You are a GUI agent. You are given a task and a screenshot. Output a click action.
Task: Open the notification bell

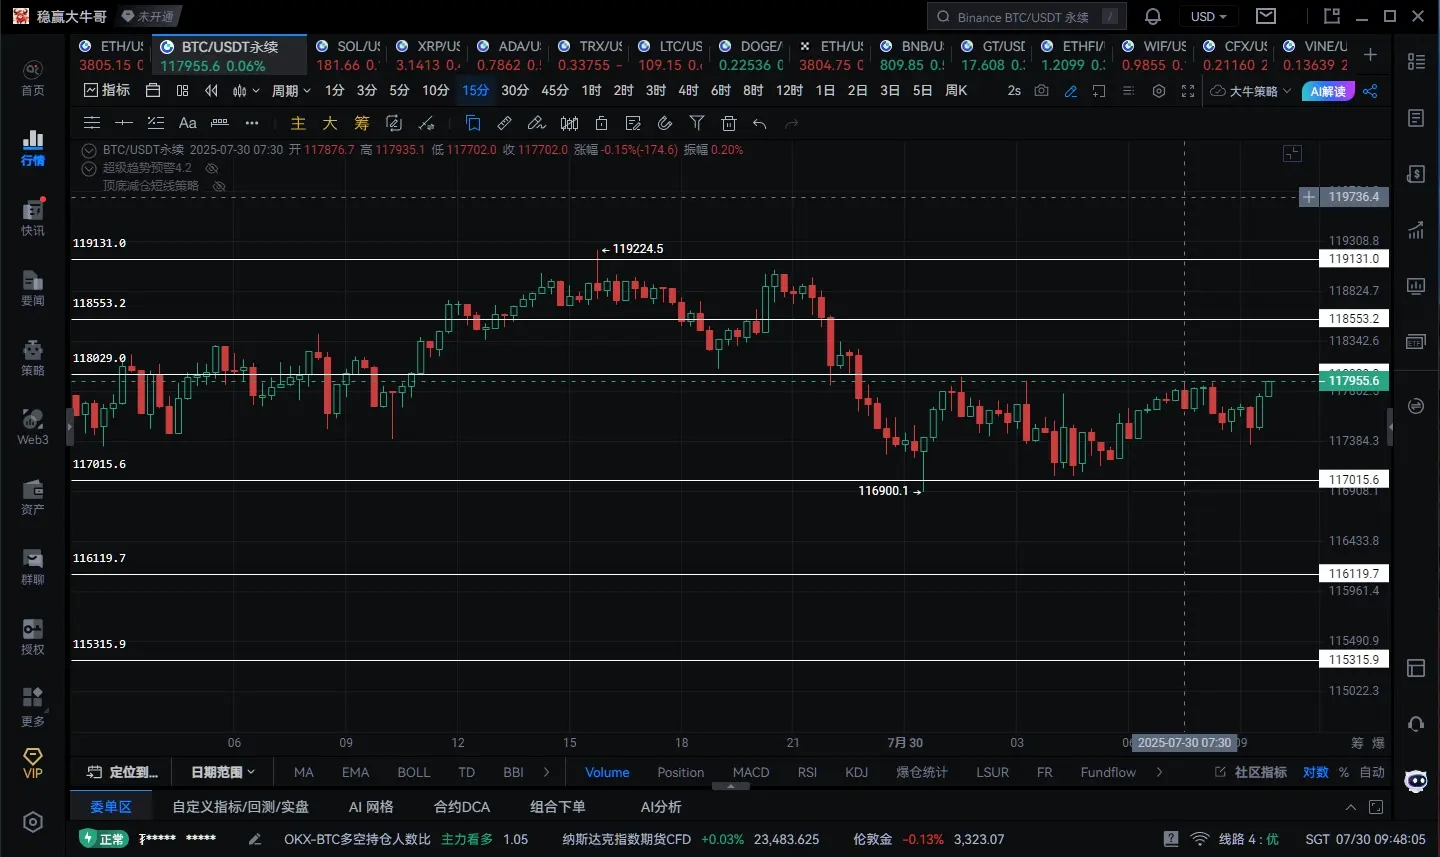[1153, 16]
